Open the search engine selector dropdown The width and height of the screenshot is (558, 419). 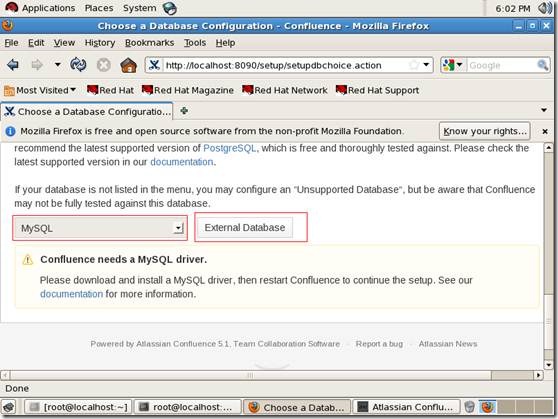point(452,65)
